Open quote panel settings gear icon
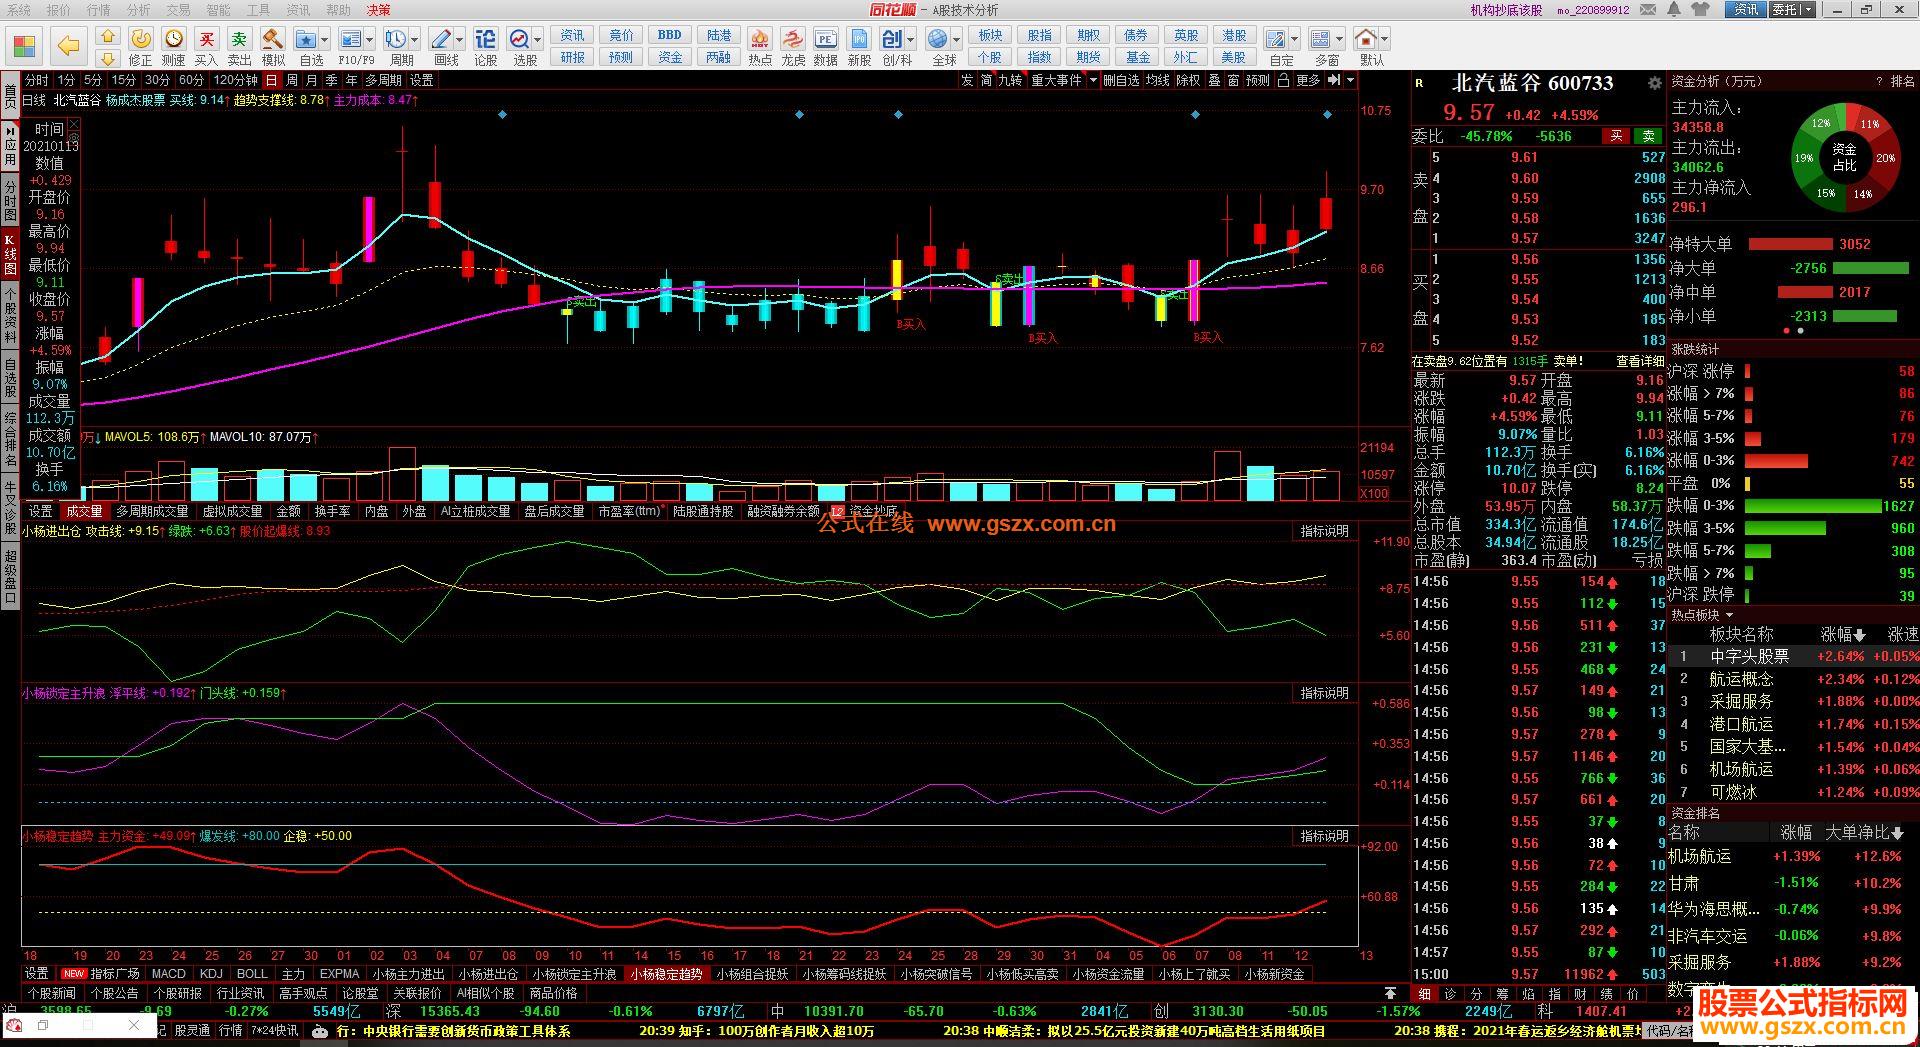The width and height of the screenshot is (1920, 1047). 1655,84
